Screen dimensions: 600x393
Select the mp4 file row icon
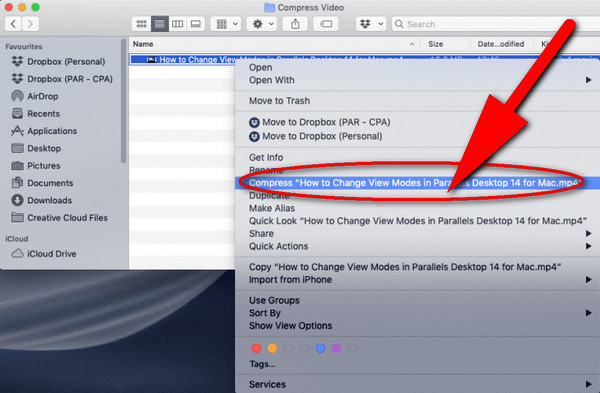point(152,59)
